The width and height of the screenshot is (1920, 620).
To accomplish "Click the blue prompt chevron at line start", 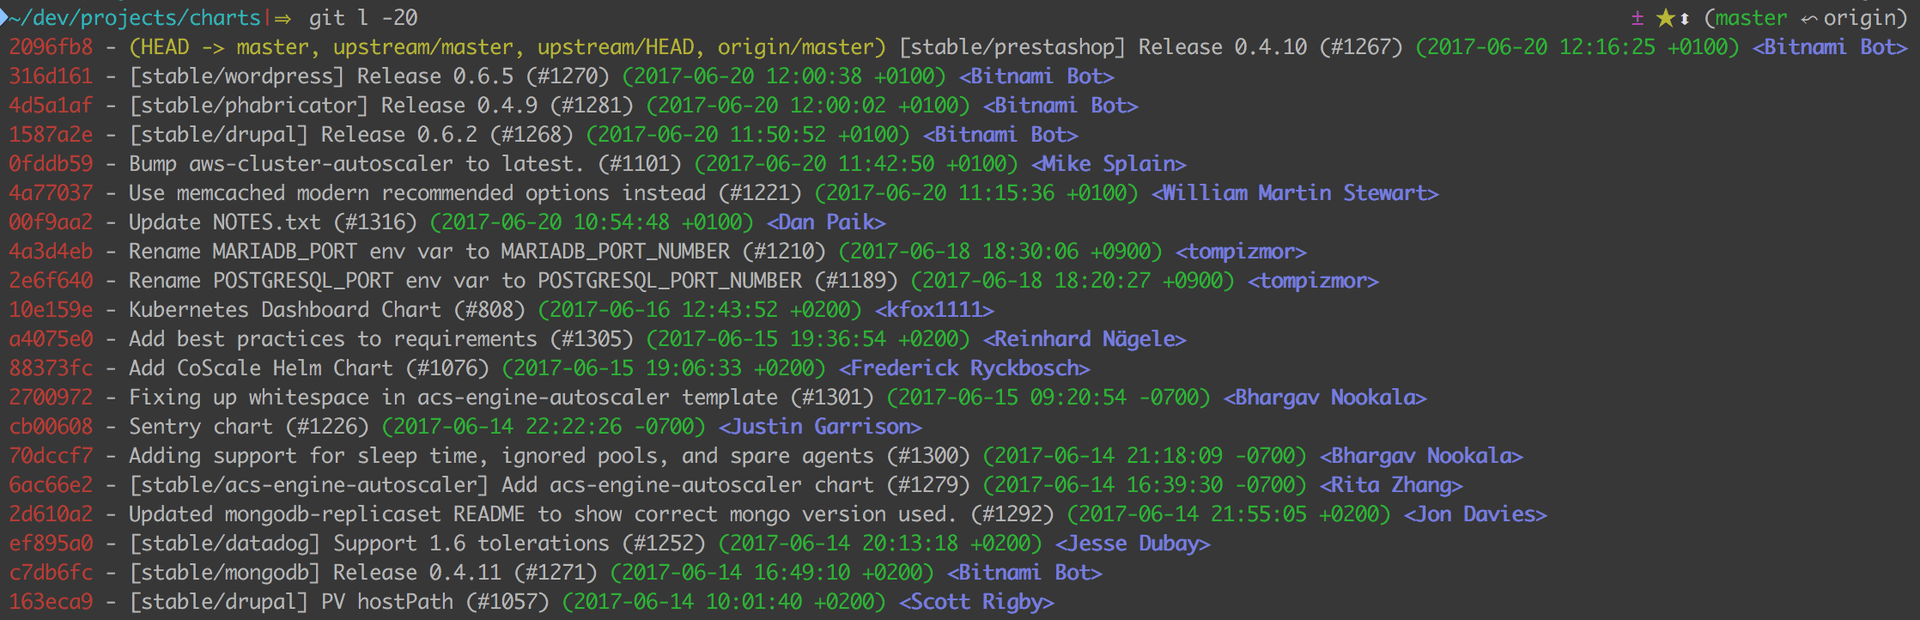I will (x=5, y=18).
